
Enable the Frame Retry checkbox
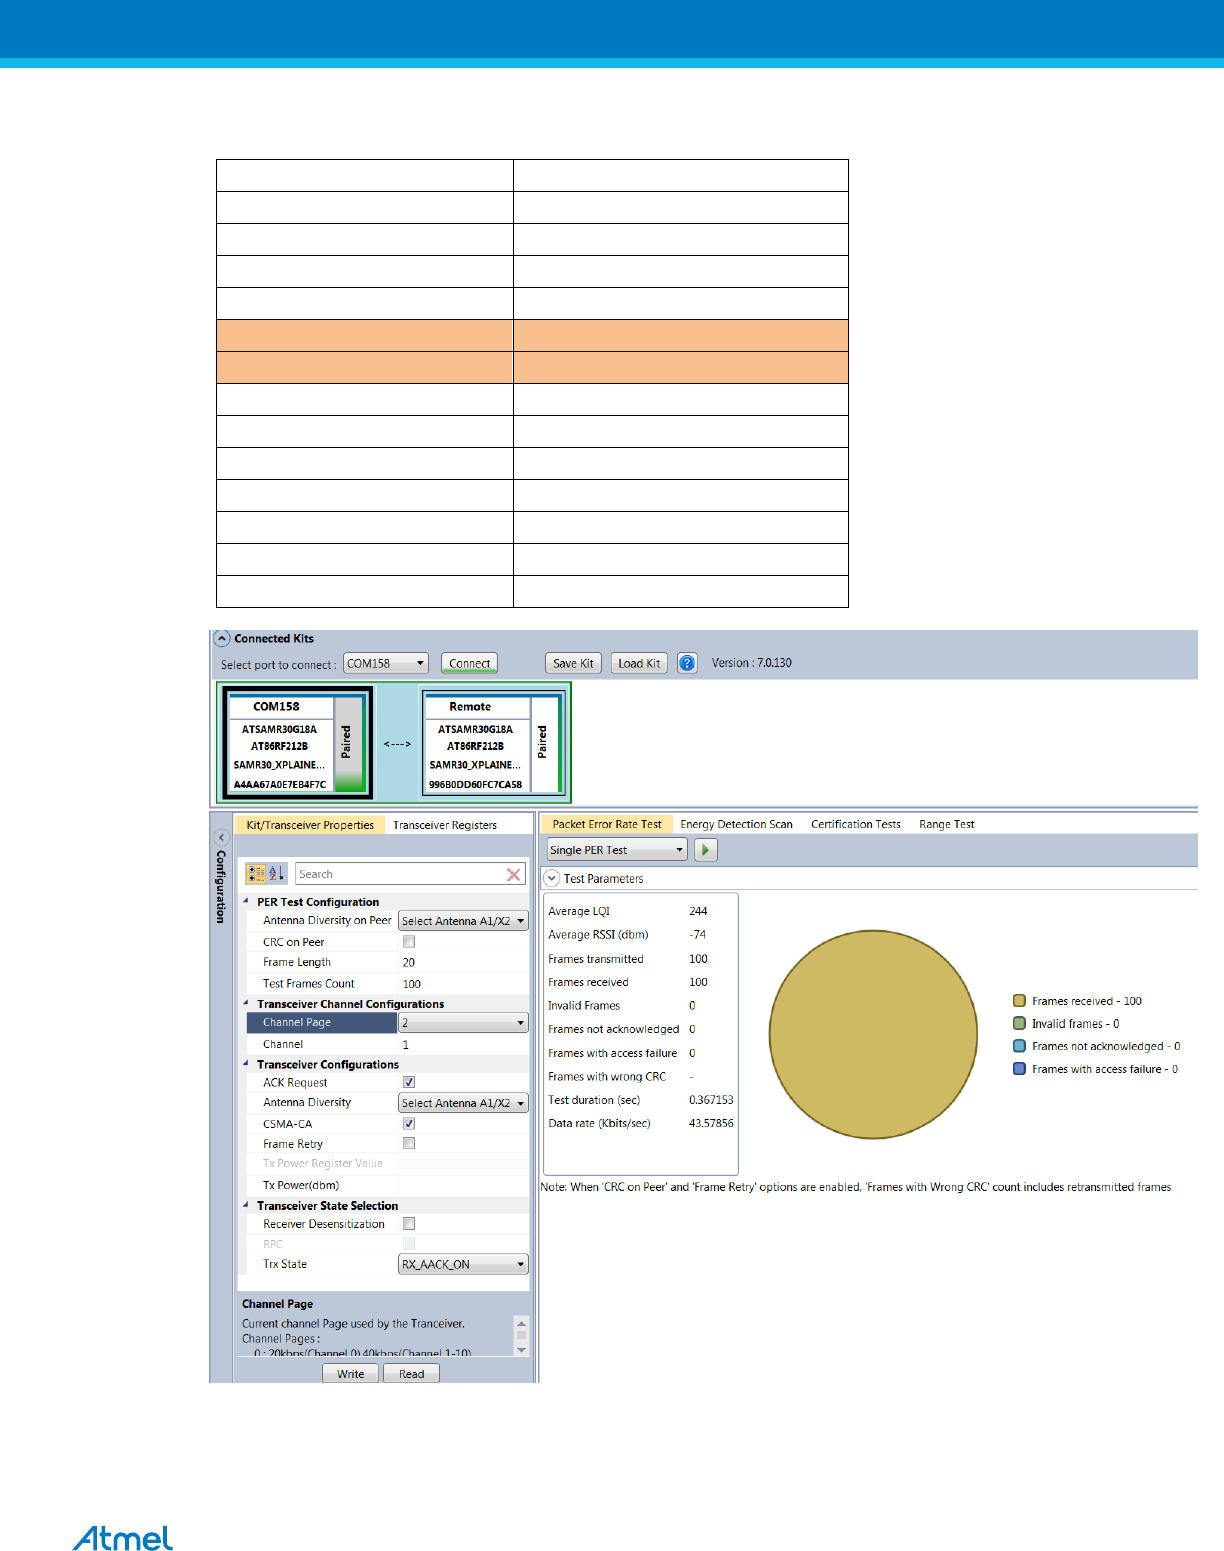pyautogui.click(x=409, y=1143)
